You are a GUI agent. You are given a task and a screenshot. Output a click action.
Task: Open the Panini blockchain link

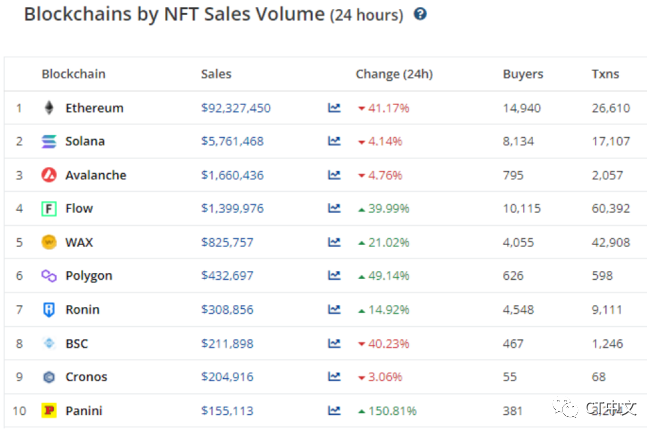coord(84,410)
